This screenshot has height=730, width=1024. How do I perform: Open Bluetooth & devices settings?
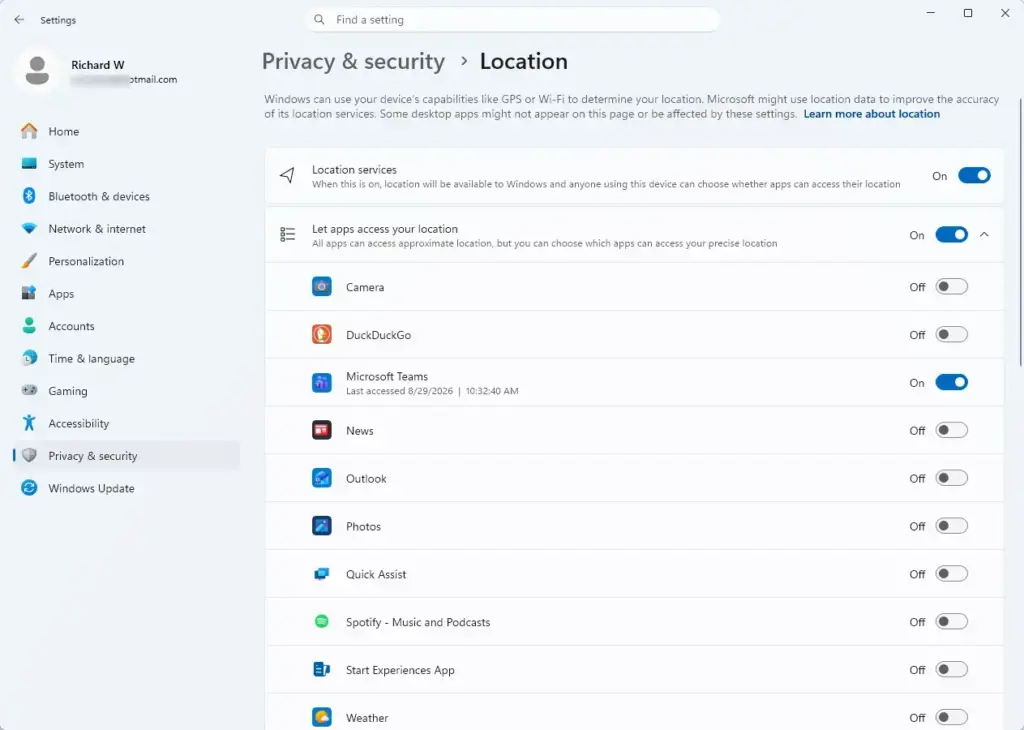(126, 196)
